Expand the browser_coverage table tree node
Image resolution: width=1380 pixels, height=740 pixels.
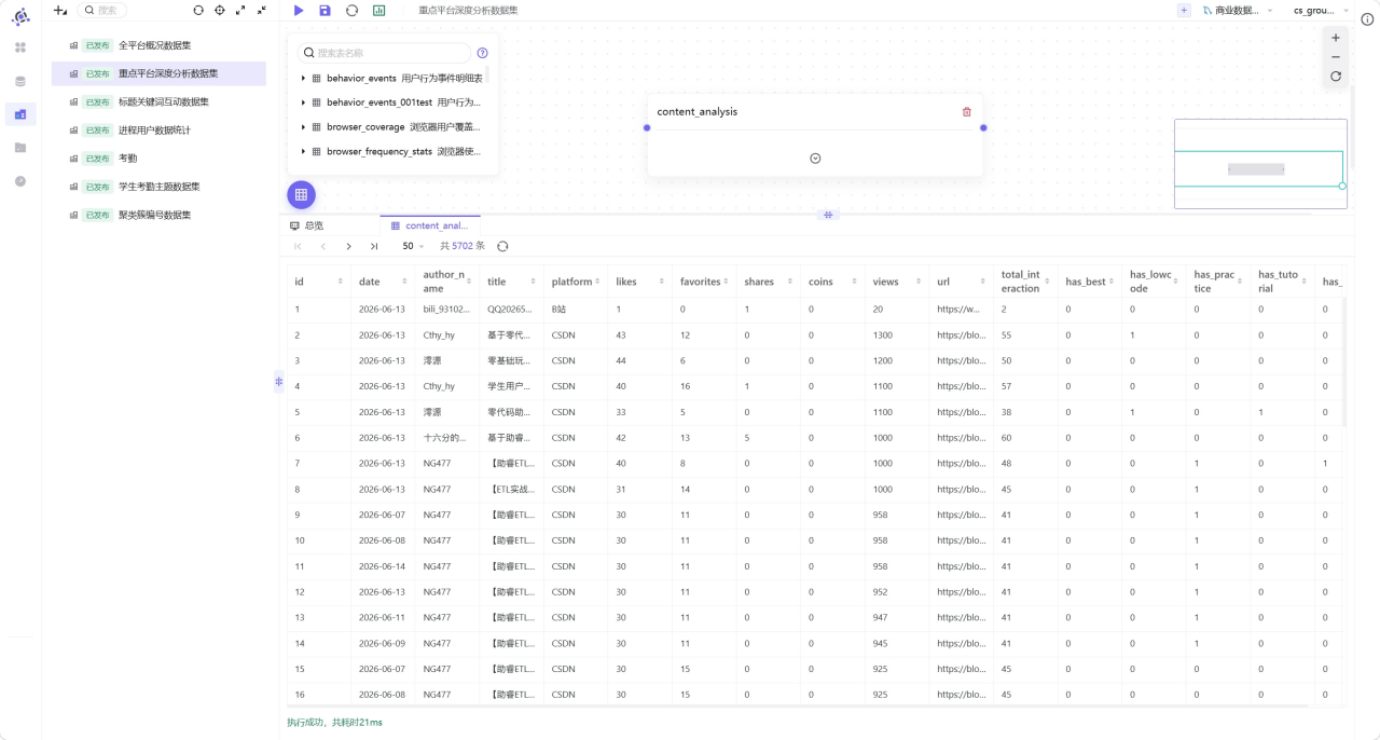tap(303, 127)
